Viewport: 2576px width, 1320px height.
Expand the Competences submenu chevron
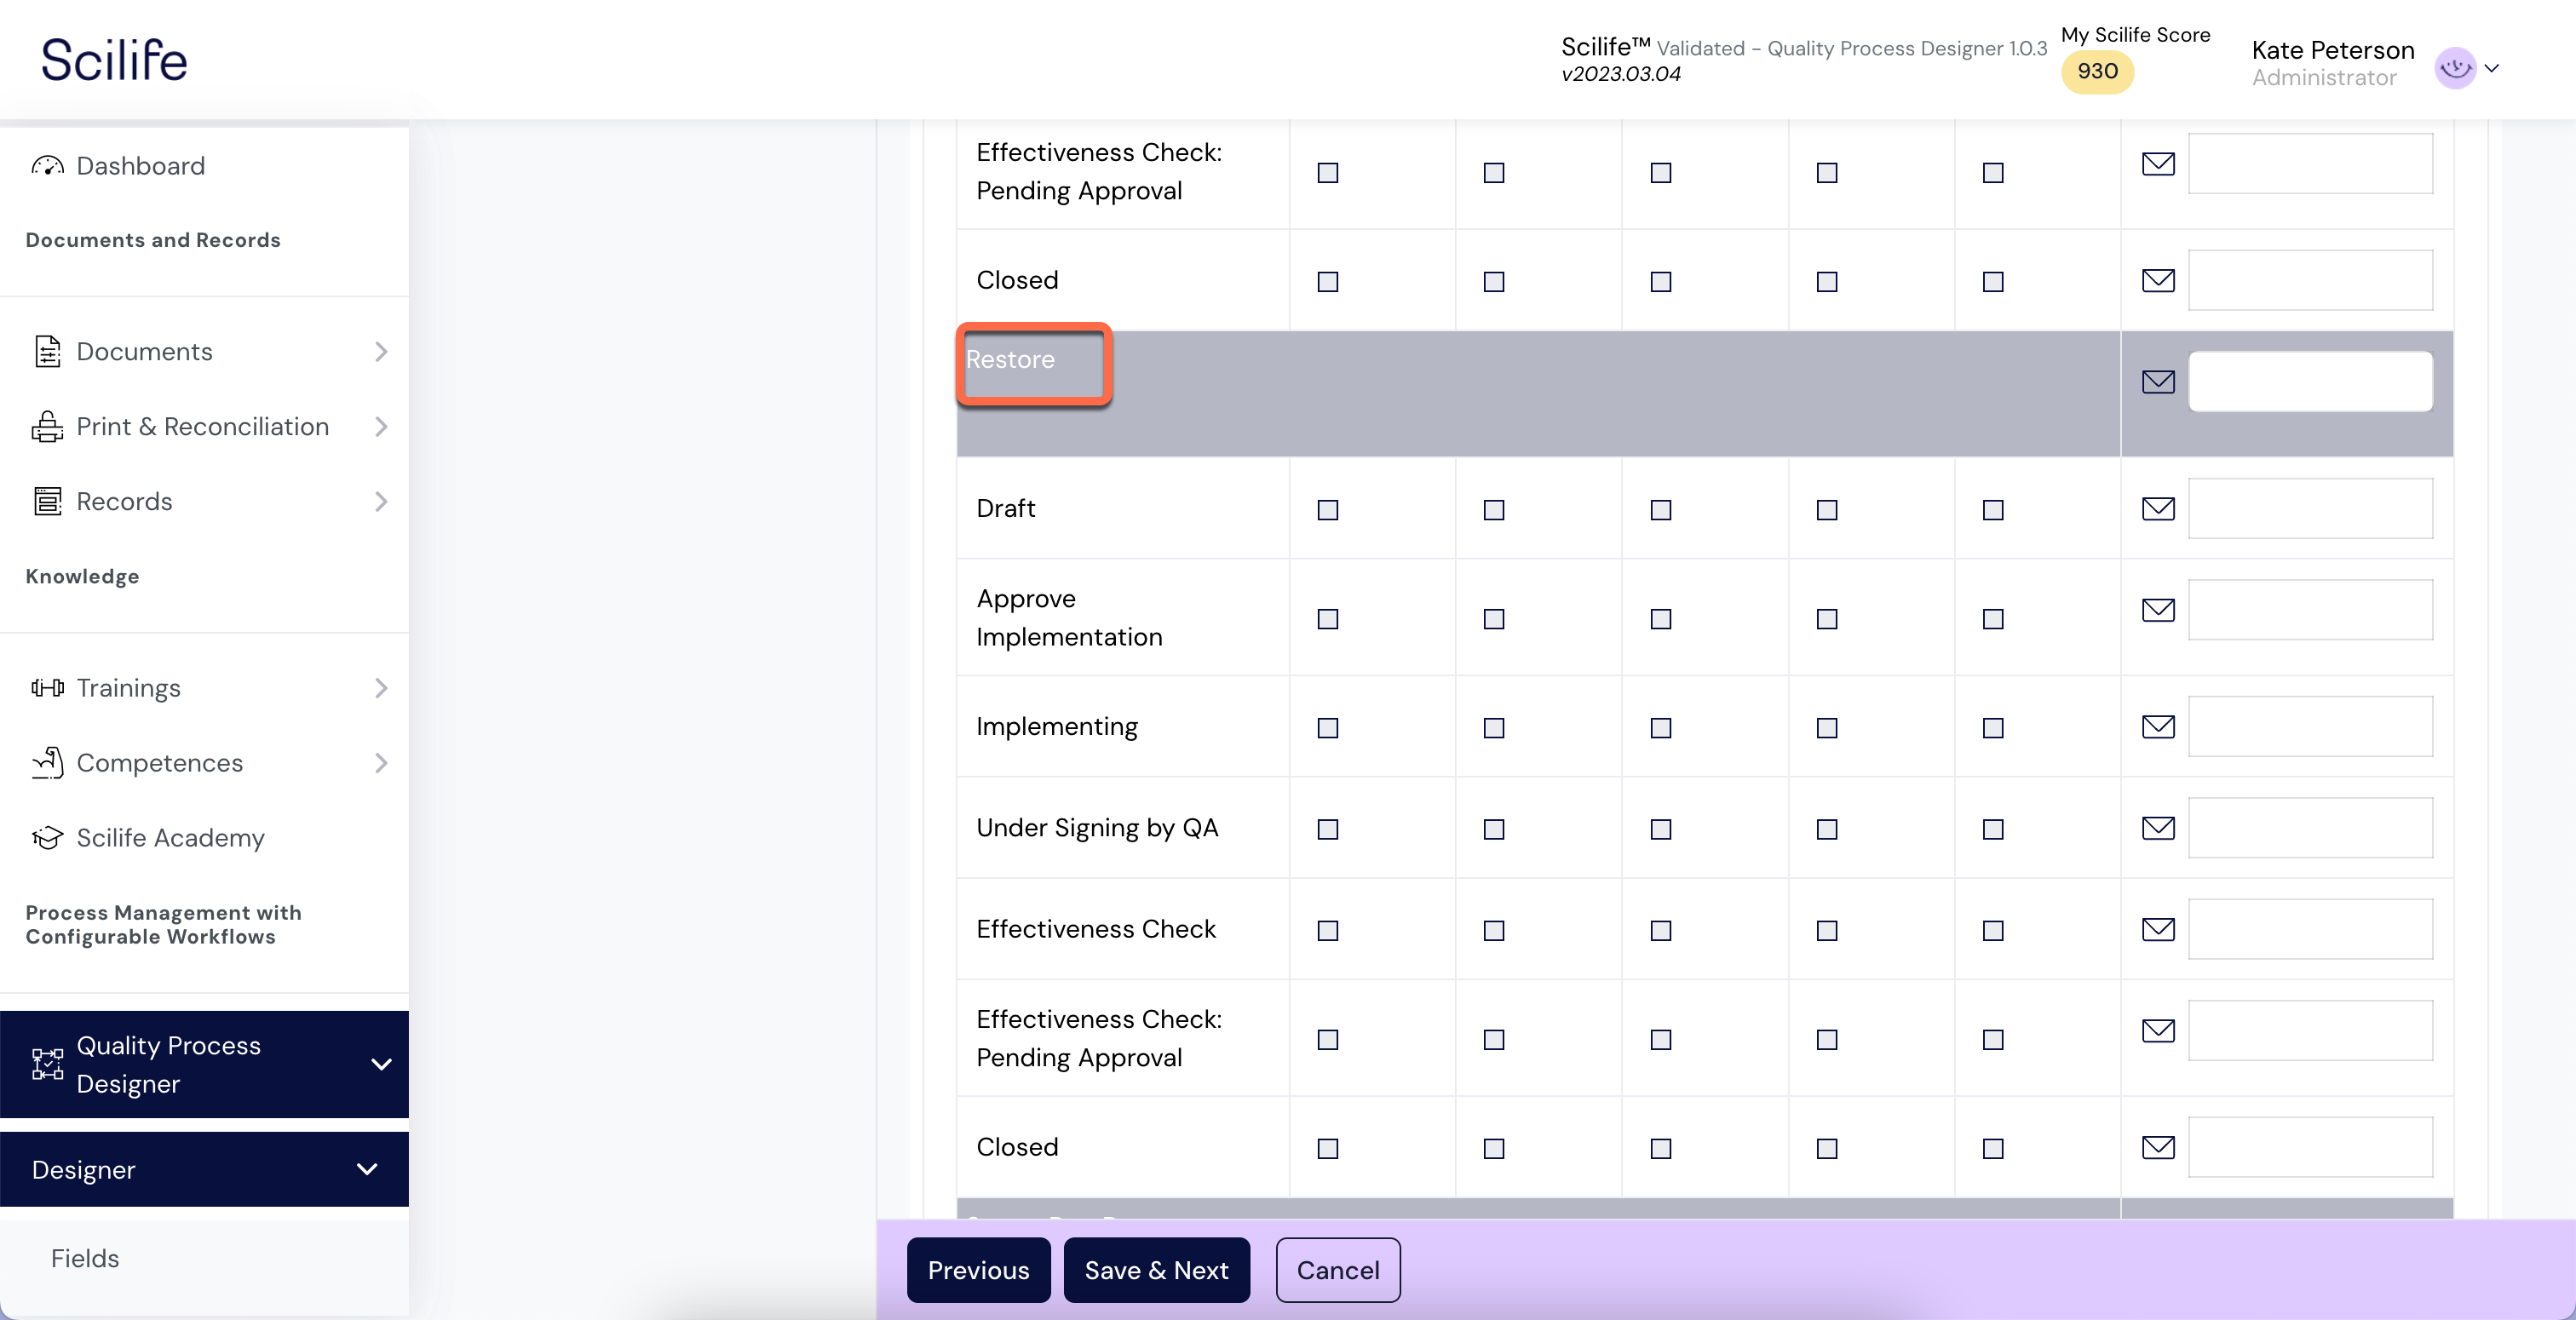coord(381,763)
